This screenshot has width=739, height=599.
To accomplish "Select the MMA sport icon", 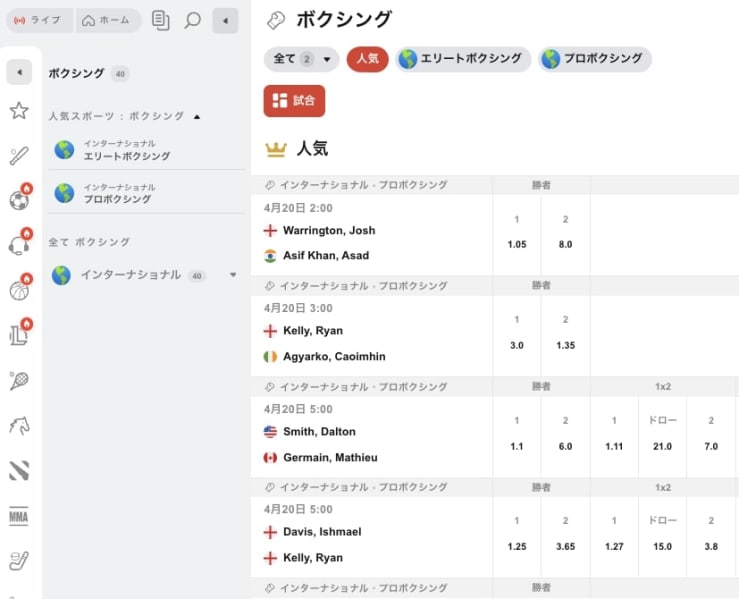I will point(19,516).
